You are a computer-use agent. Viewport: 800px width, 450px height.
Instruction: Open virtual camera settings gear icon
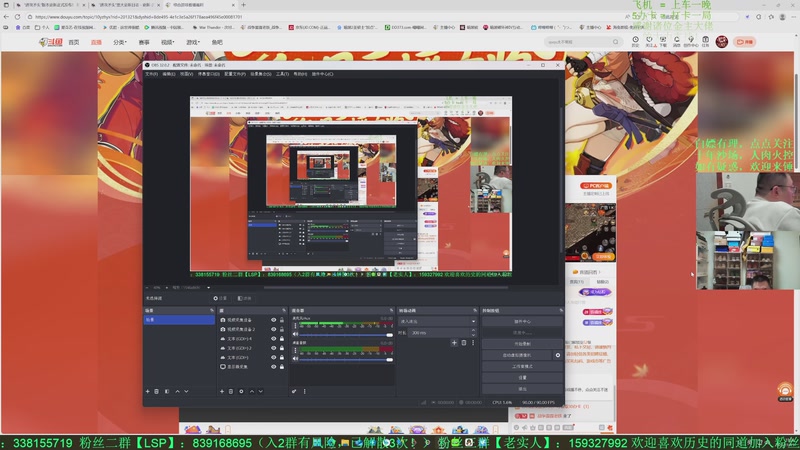[558, 355]
